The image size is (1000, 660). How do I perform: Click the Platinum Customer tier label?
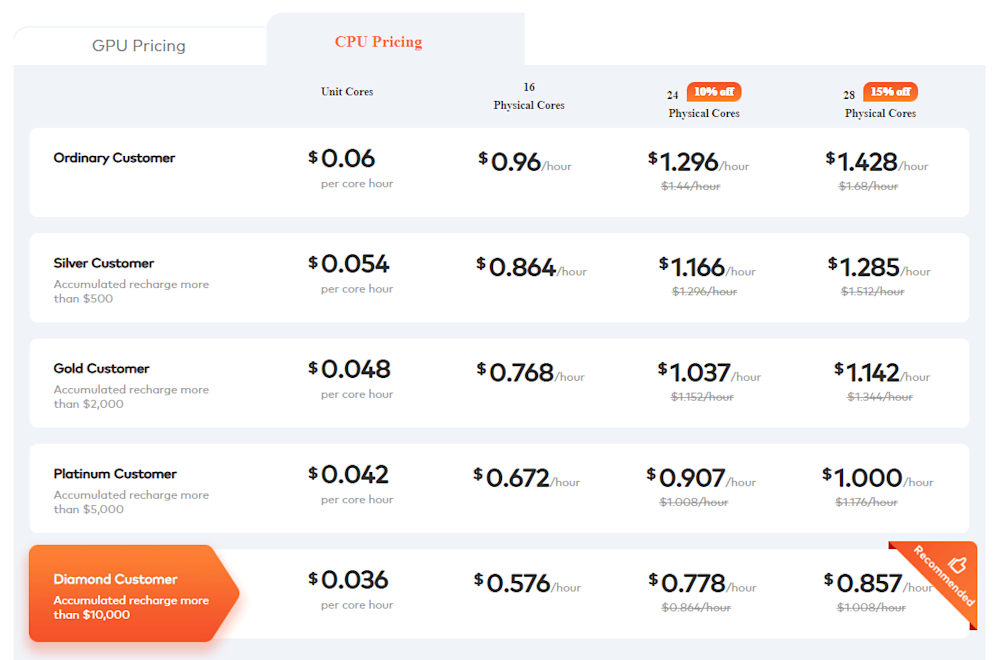pos(115,474)
